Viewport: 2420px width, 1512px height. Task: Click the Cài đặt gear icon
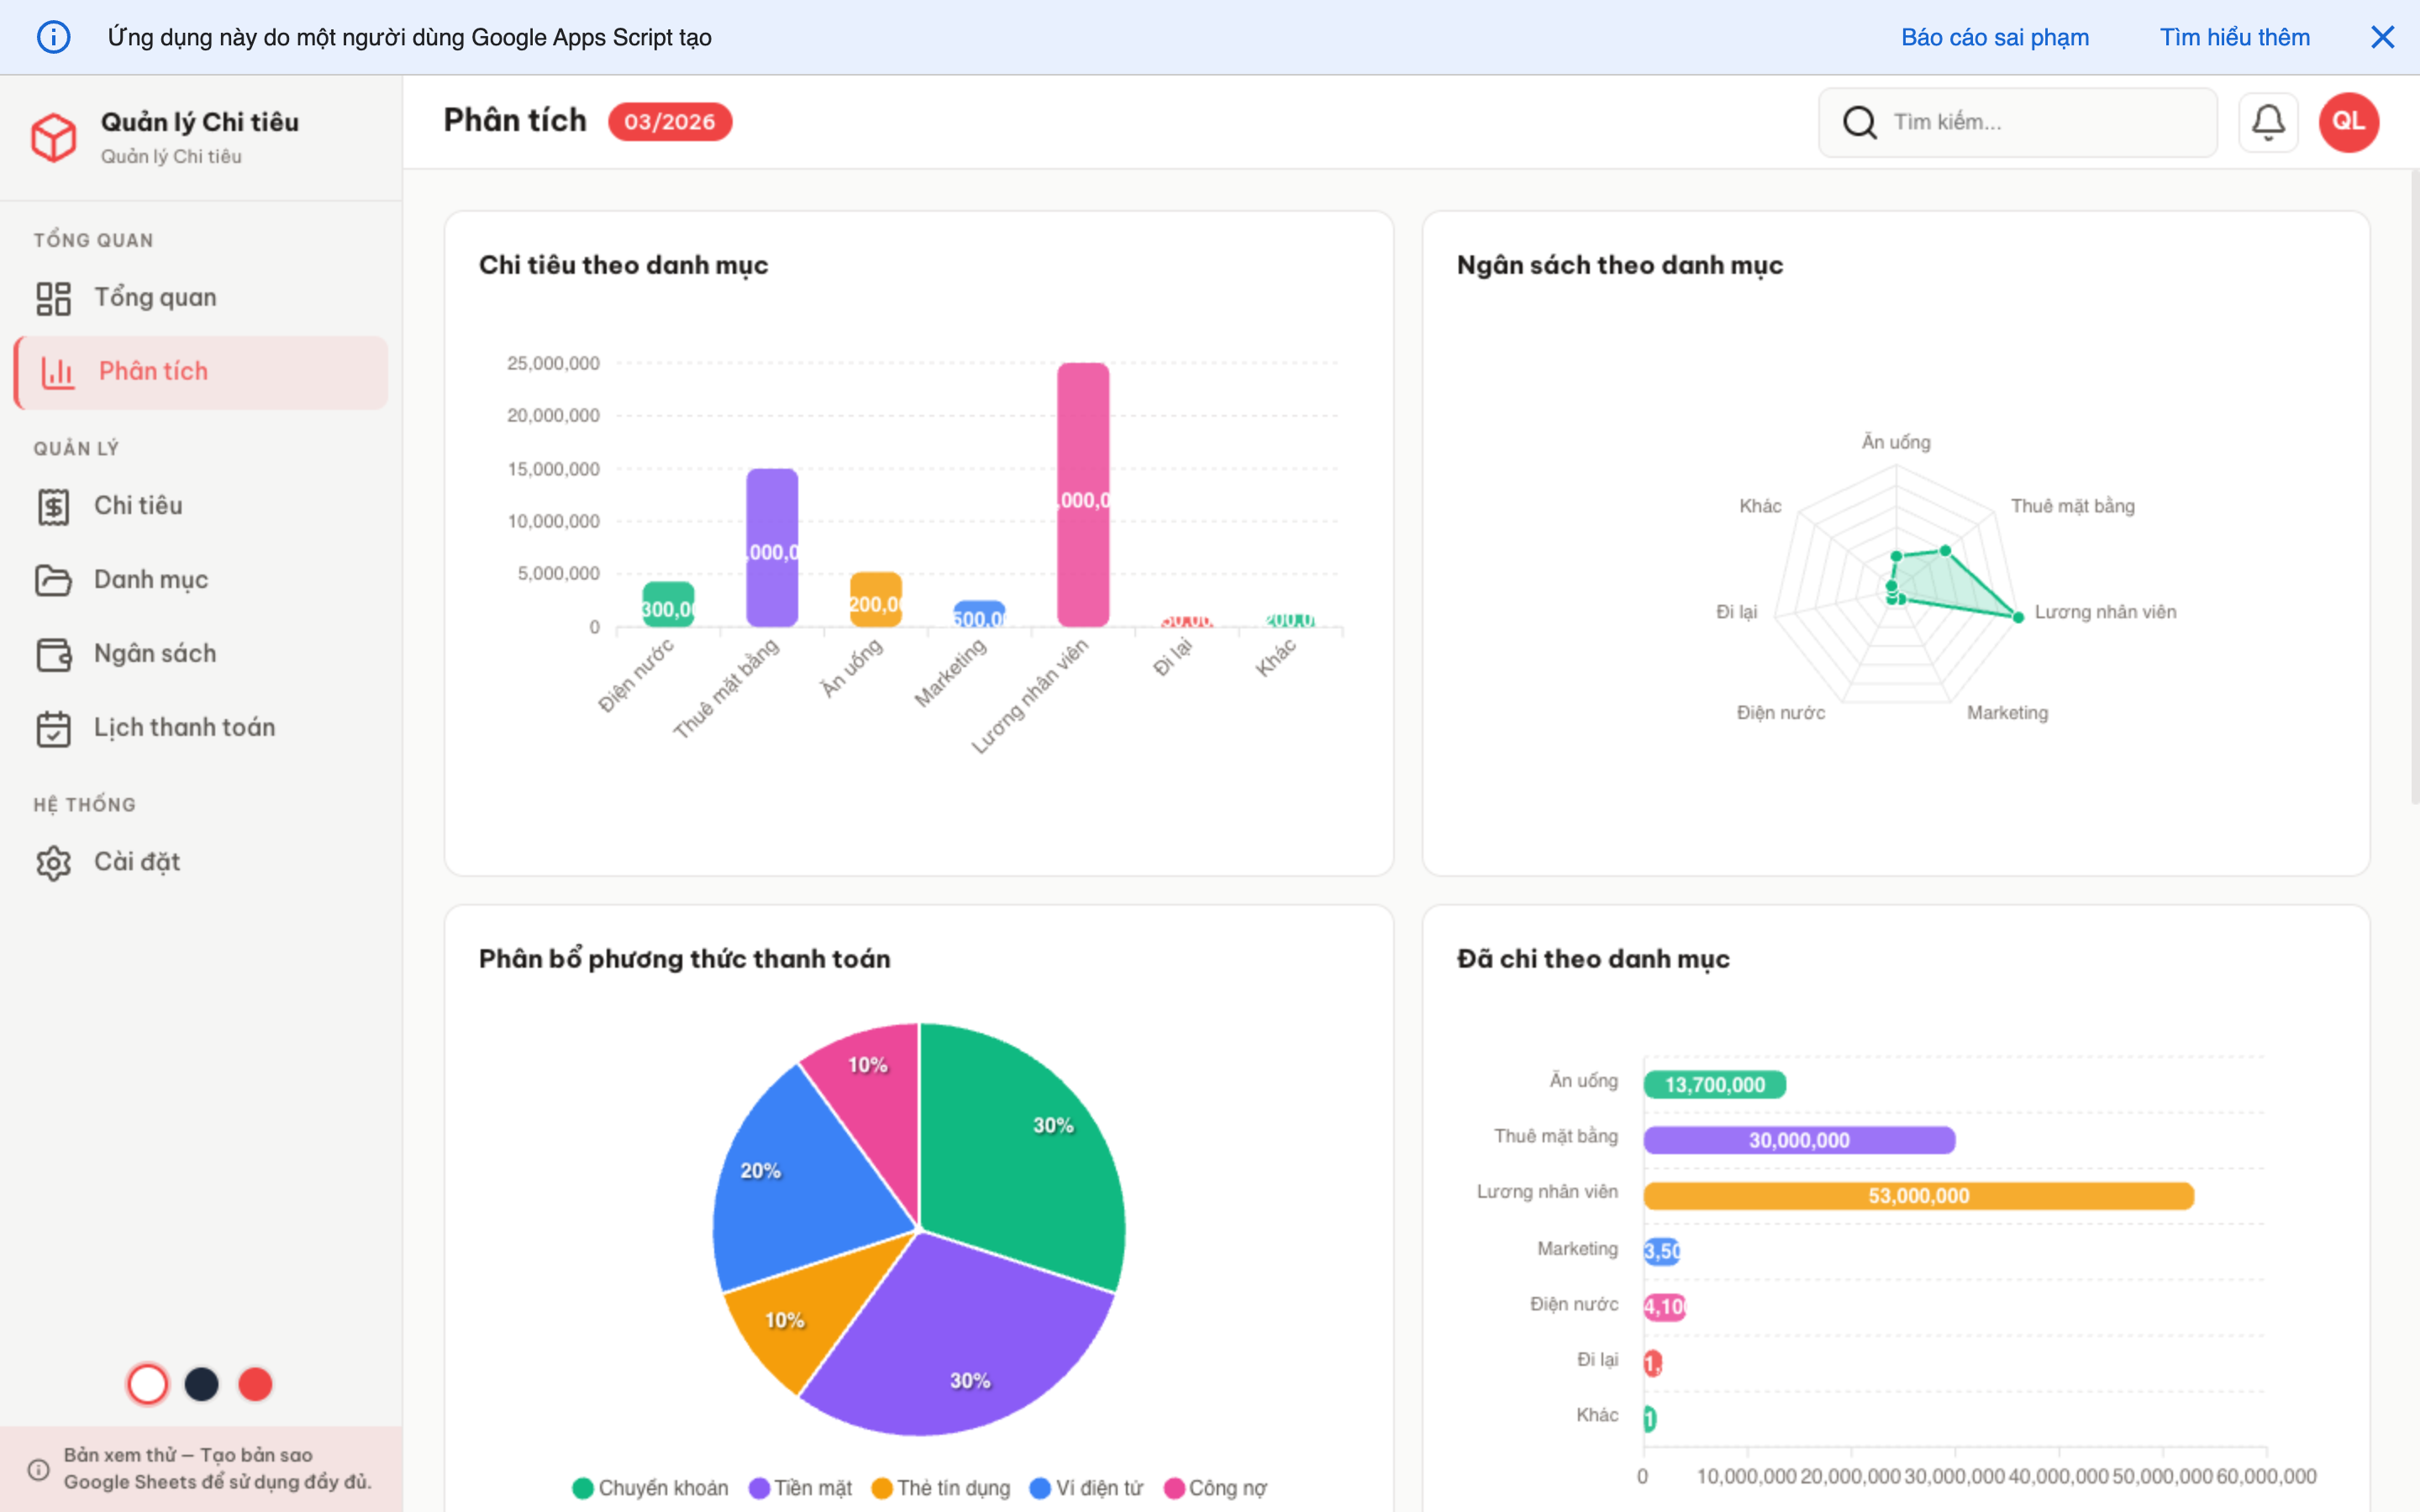point(53,862)
